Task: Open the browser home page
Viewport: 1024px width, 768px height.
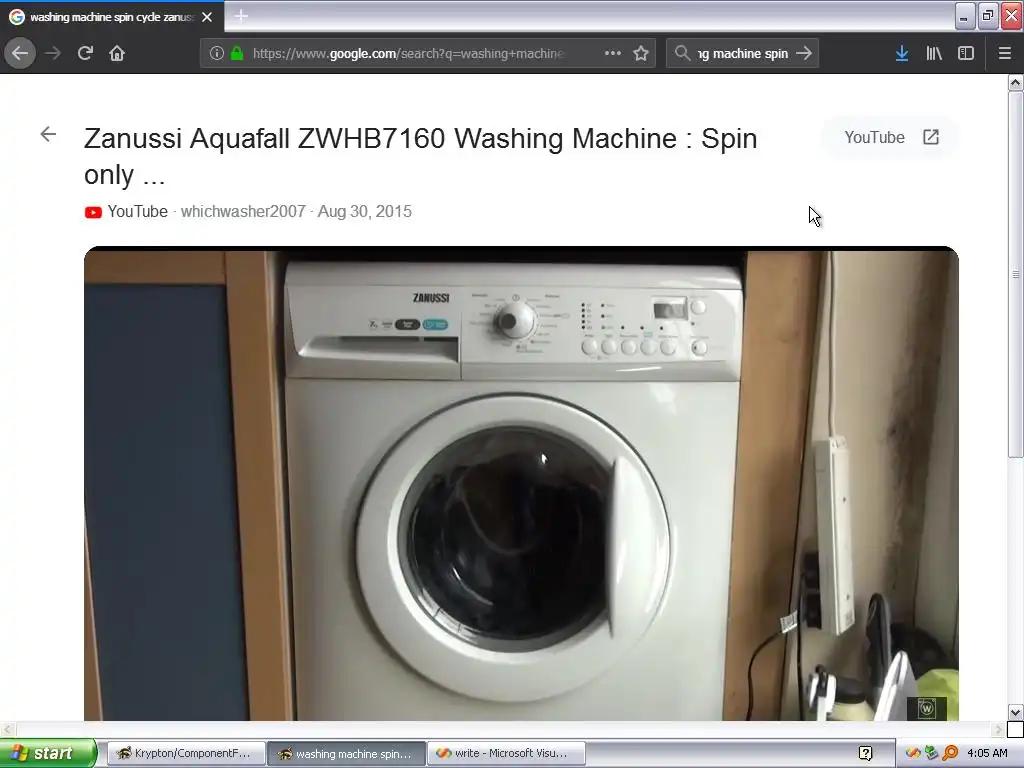Action: tap(117, 53)
